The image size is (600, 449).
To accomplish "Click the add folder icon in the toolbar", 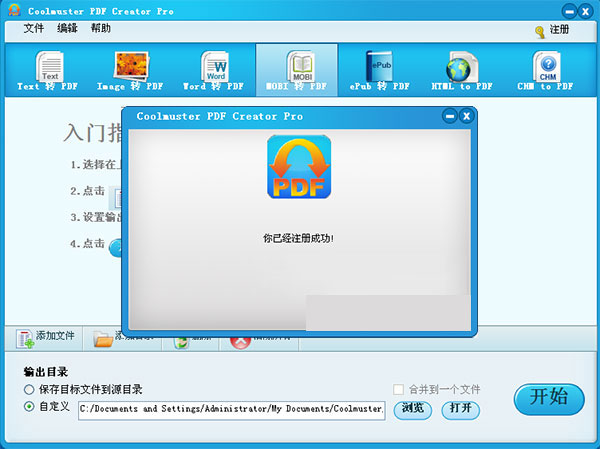I will (x=103, y=339).
